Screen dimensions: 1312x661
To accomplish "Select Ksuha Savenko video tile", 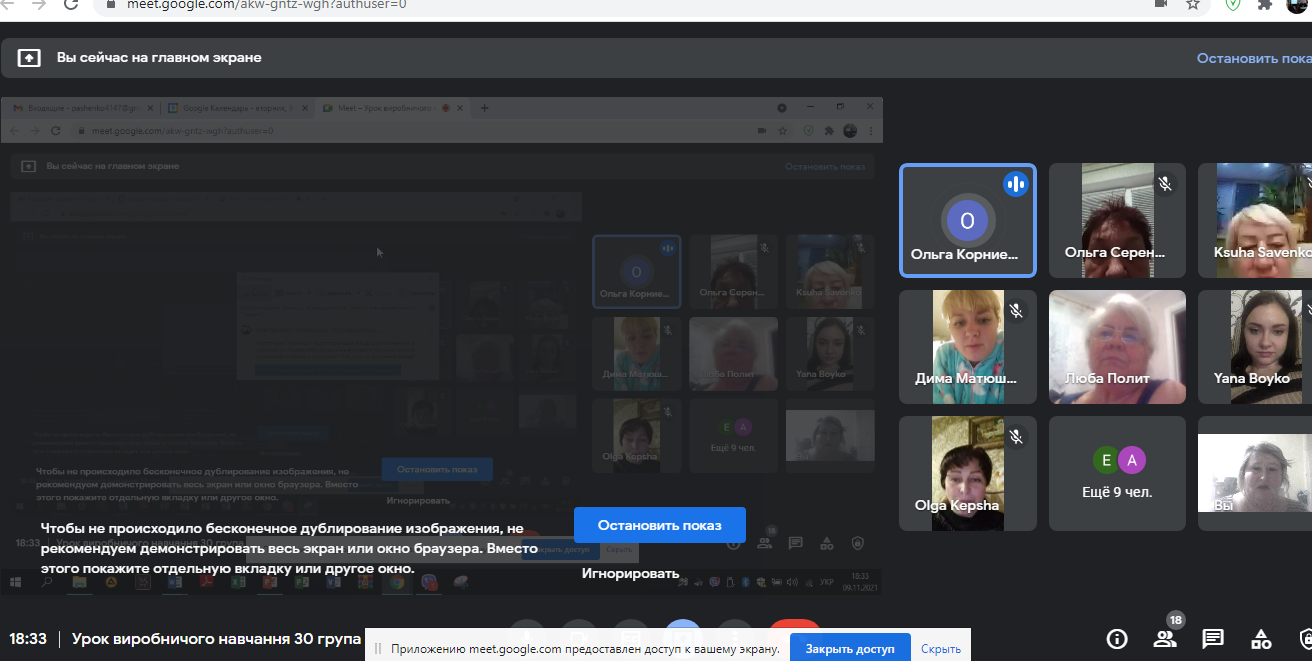I will tap(1255, 220).
